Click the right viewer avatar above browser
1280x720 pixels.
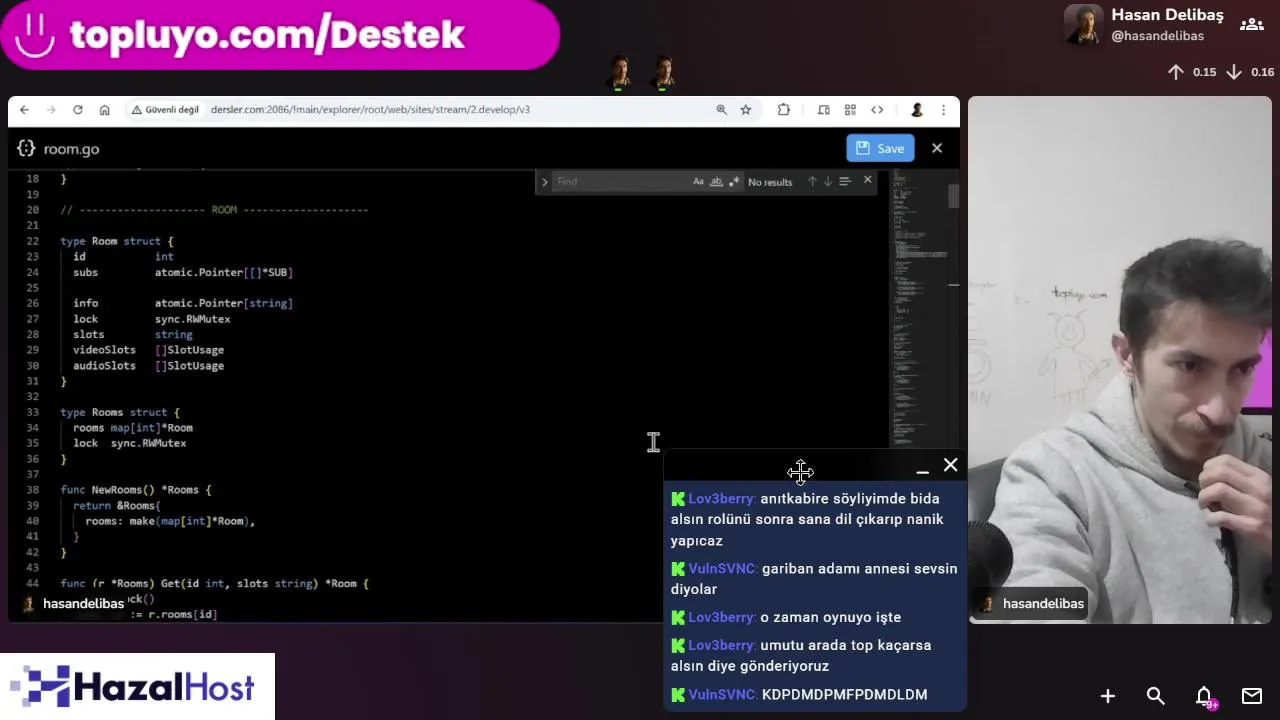tap(663, 73)
